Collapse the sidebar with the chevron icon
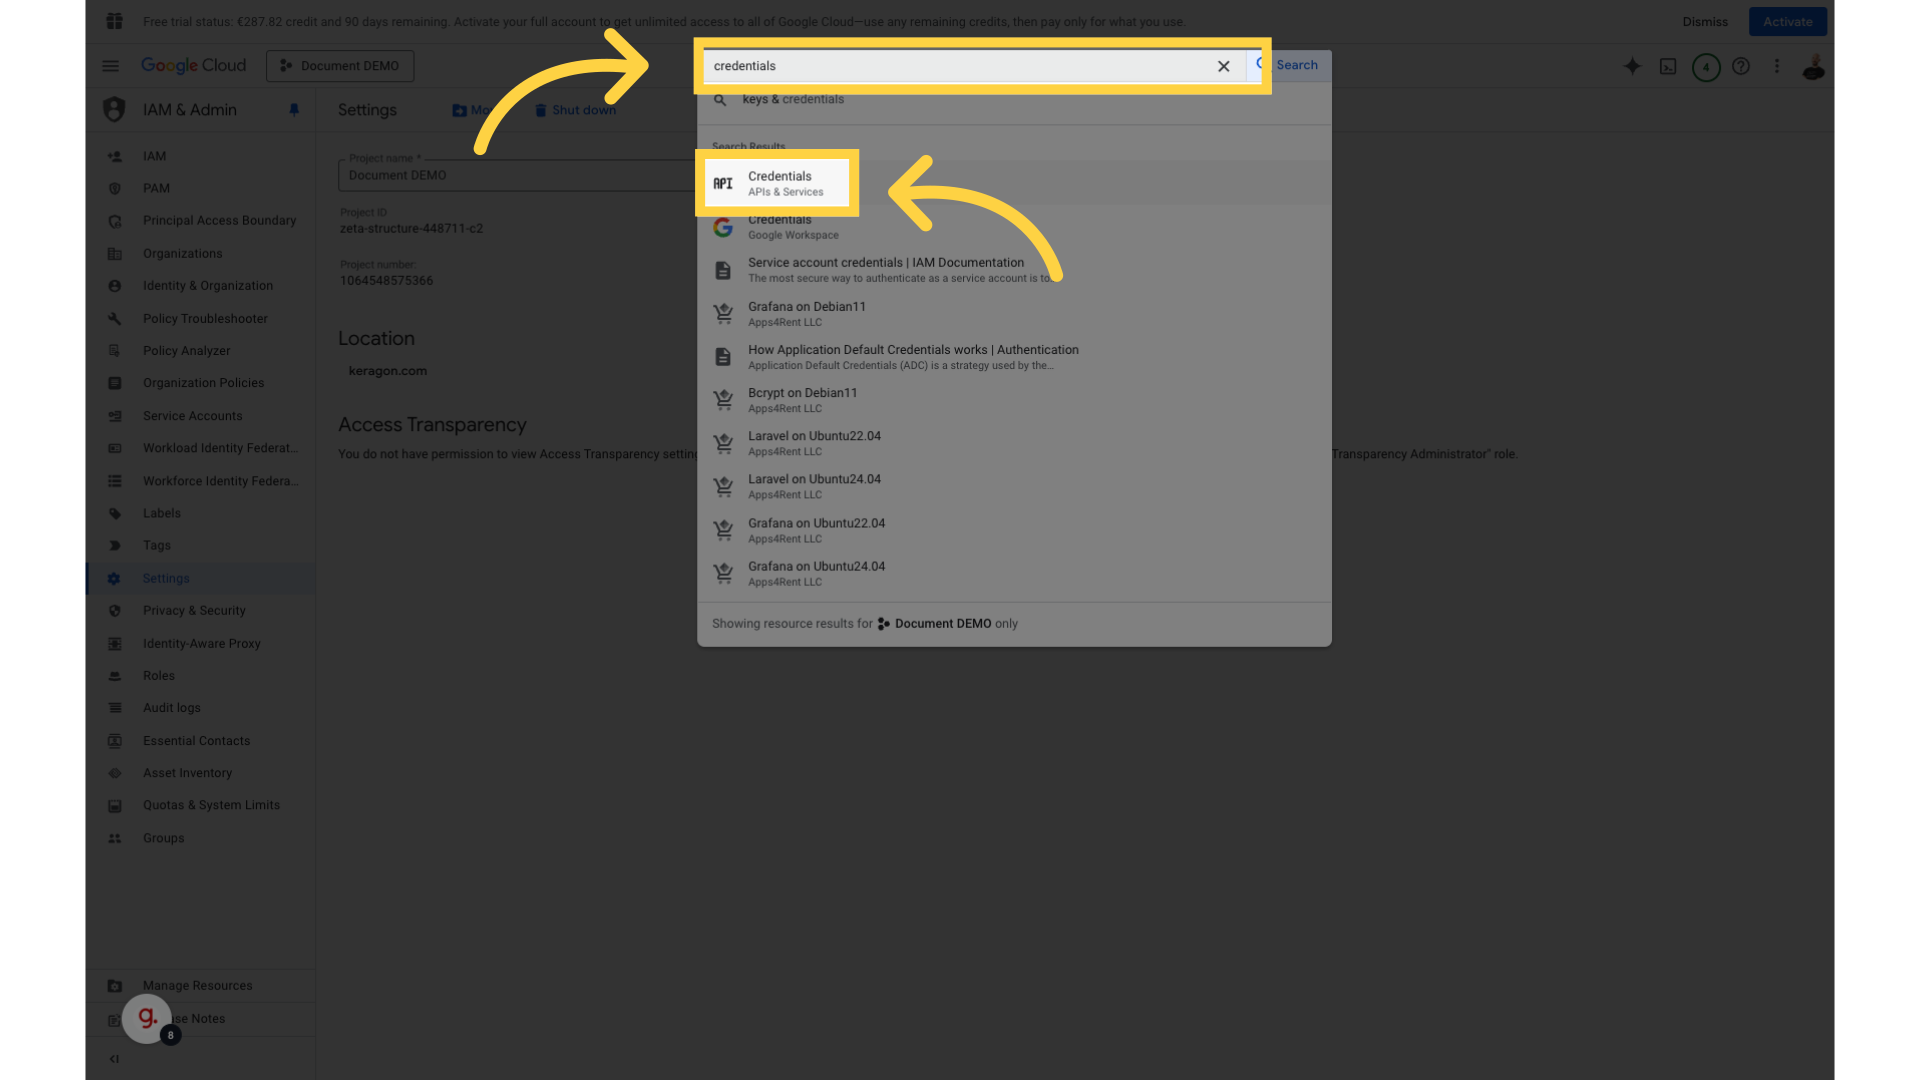Screen dimensions: 1920x1080 (x=114, y=1058)
